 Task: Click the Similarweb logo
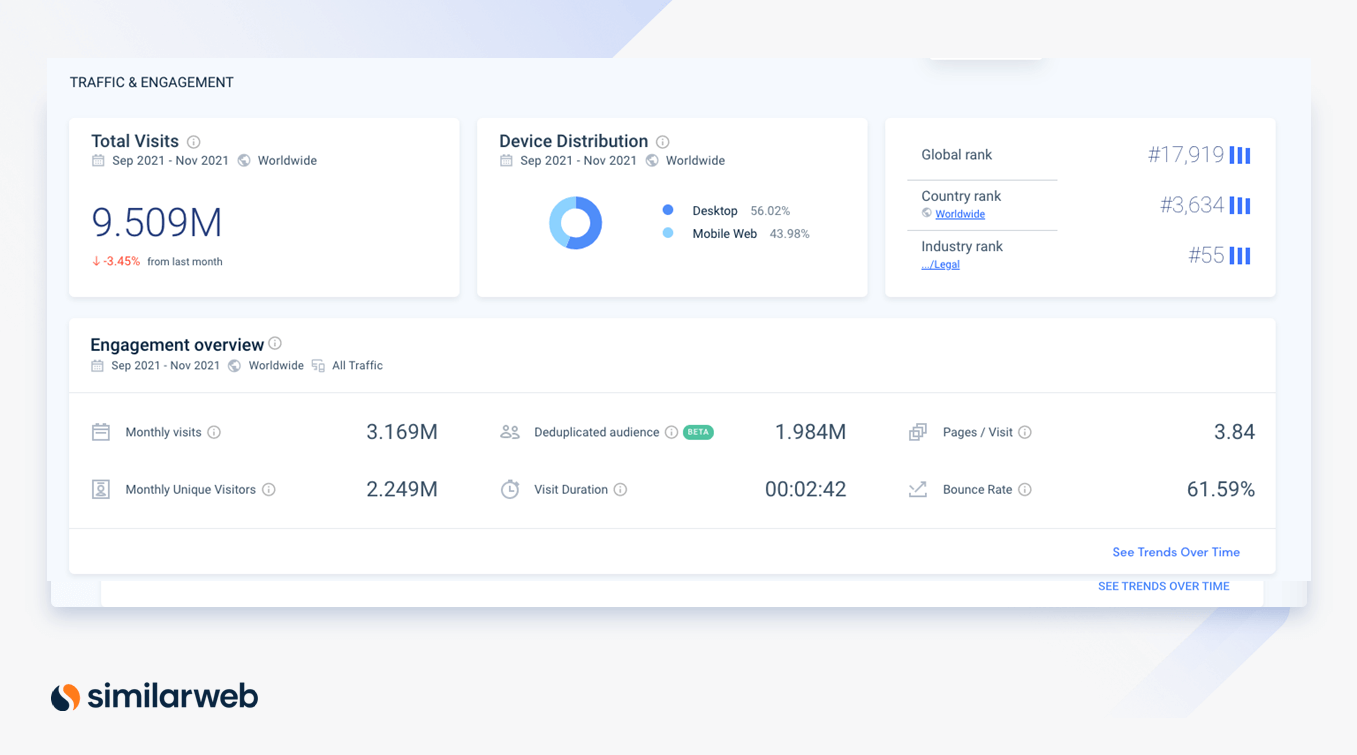click(x=153, y=695)
